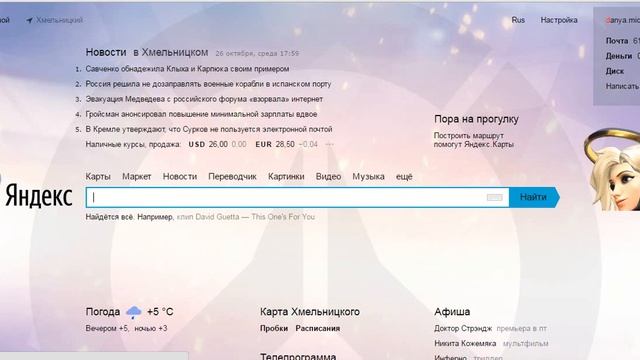Open the Расписания schedules link
The height and width of the screenshot is (360, 640).
(318, 328)
